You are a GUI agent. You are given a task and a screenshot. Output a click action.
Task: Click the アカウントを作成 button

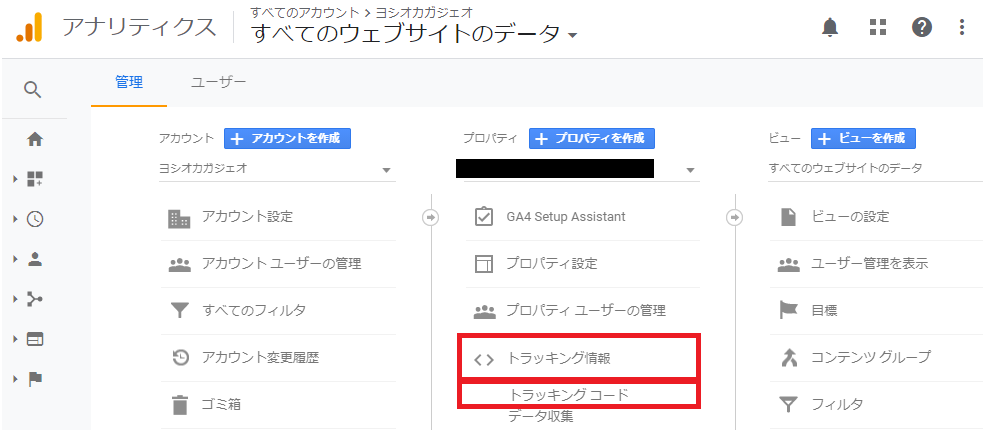tap(287, 139)
